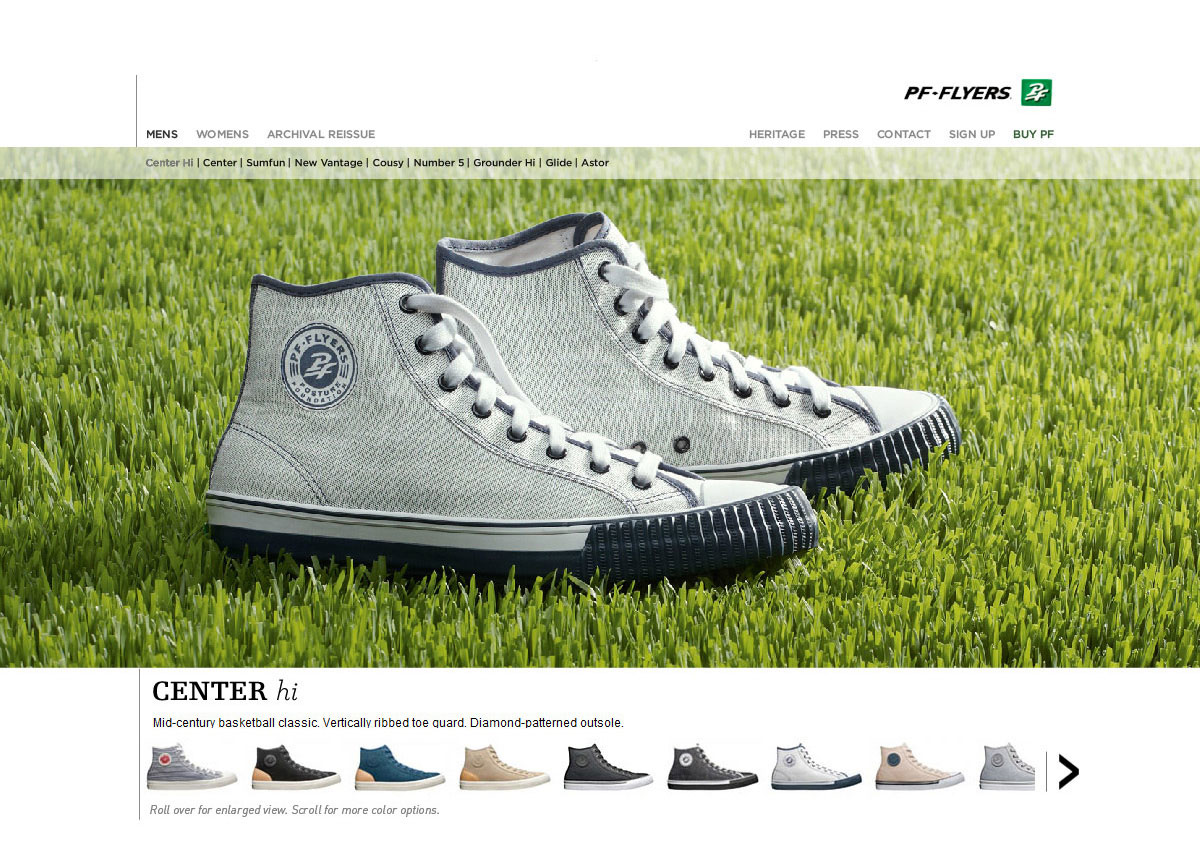Select the Sumfun style submenu item
The width and height of the screenshot is (1200, 850).
(266, 163)
